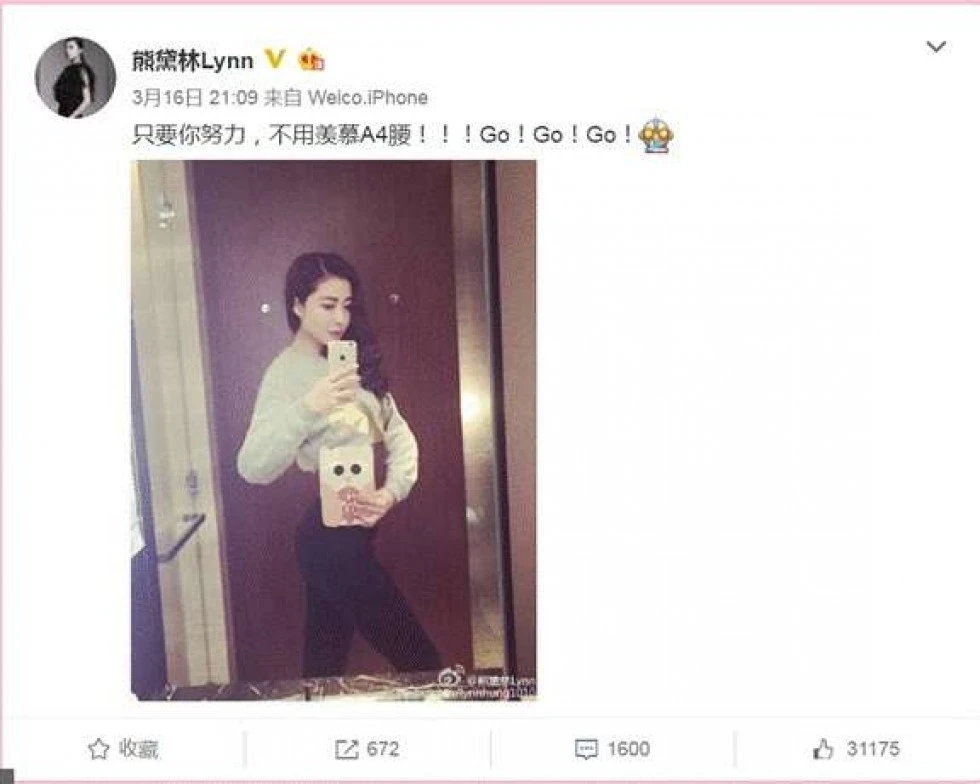This screenshot has height=784, width=980.
Task: Click the star favorite icon
Action: (99, 748)
